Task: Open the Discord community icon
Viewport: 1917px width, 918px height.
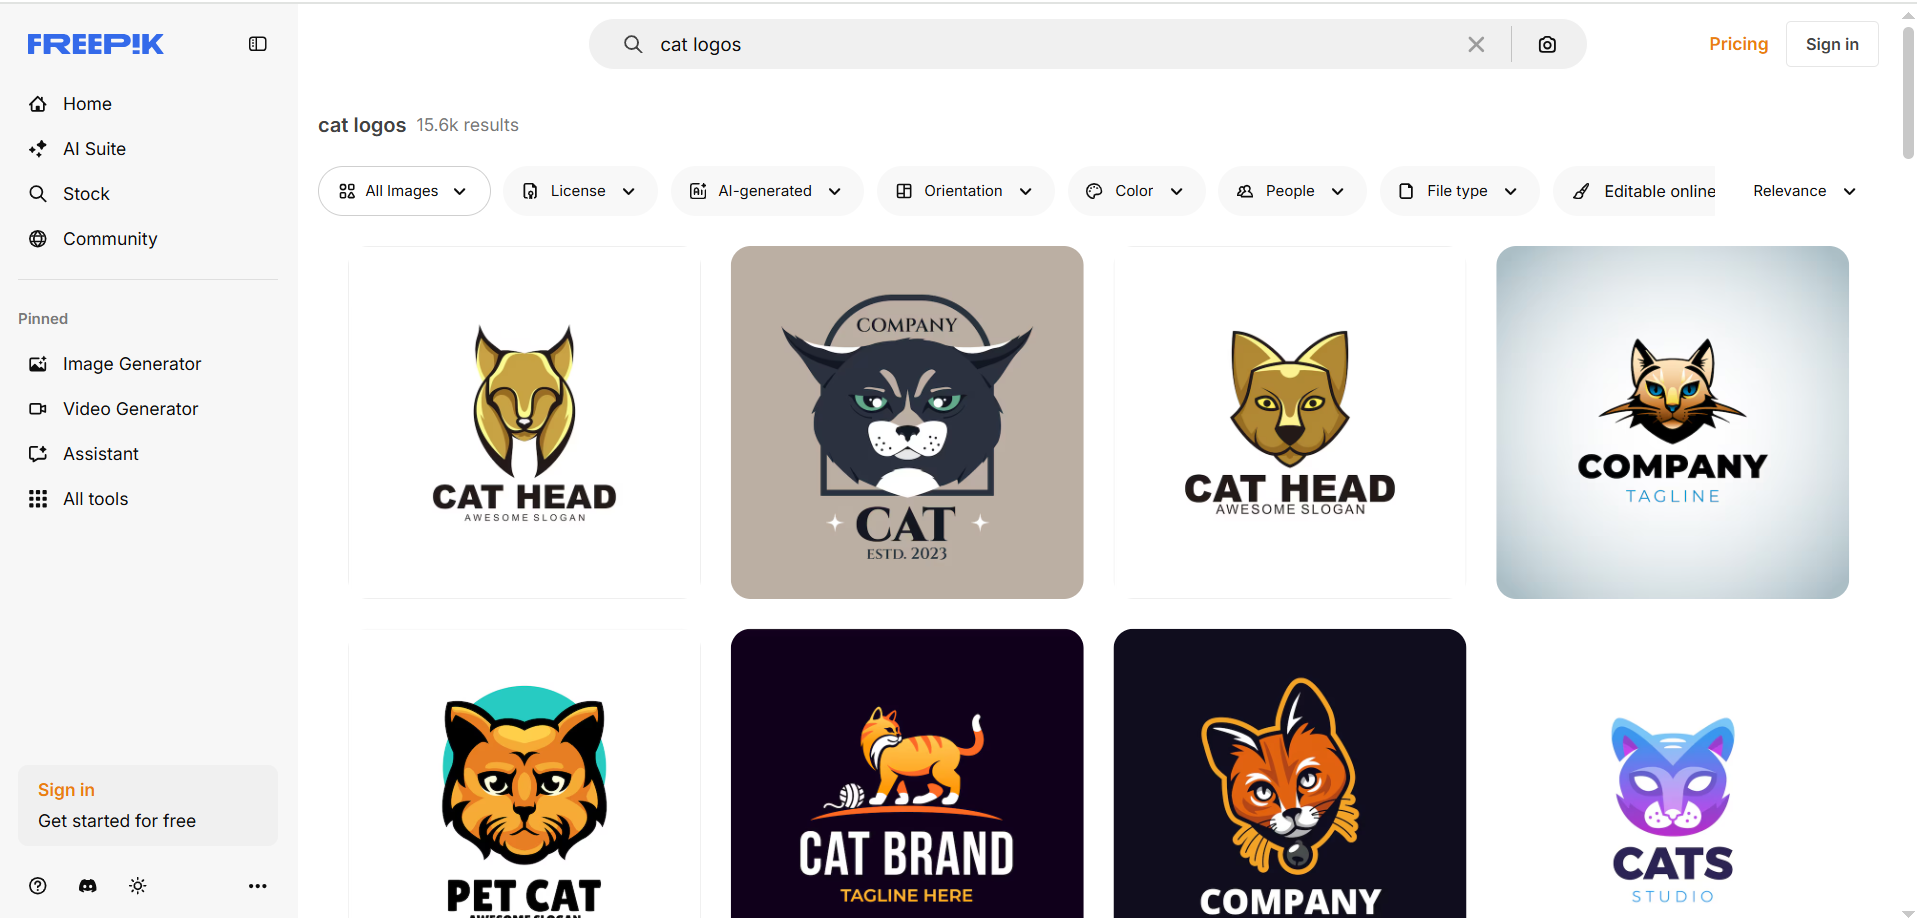Action: click(x=87, y=886)
